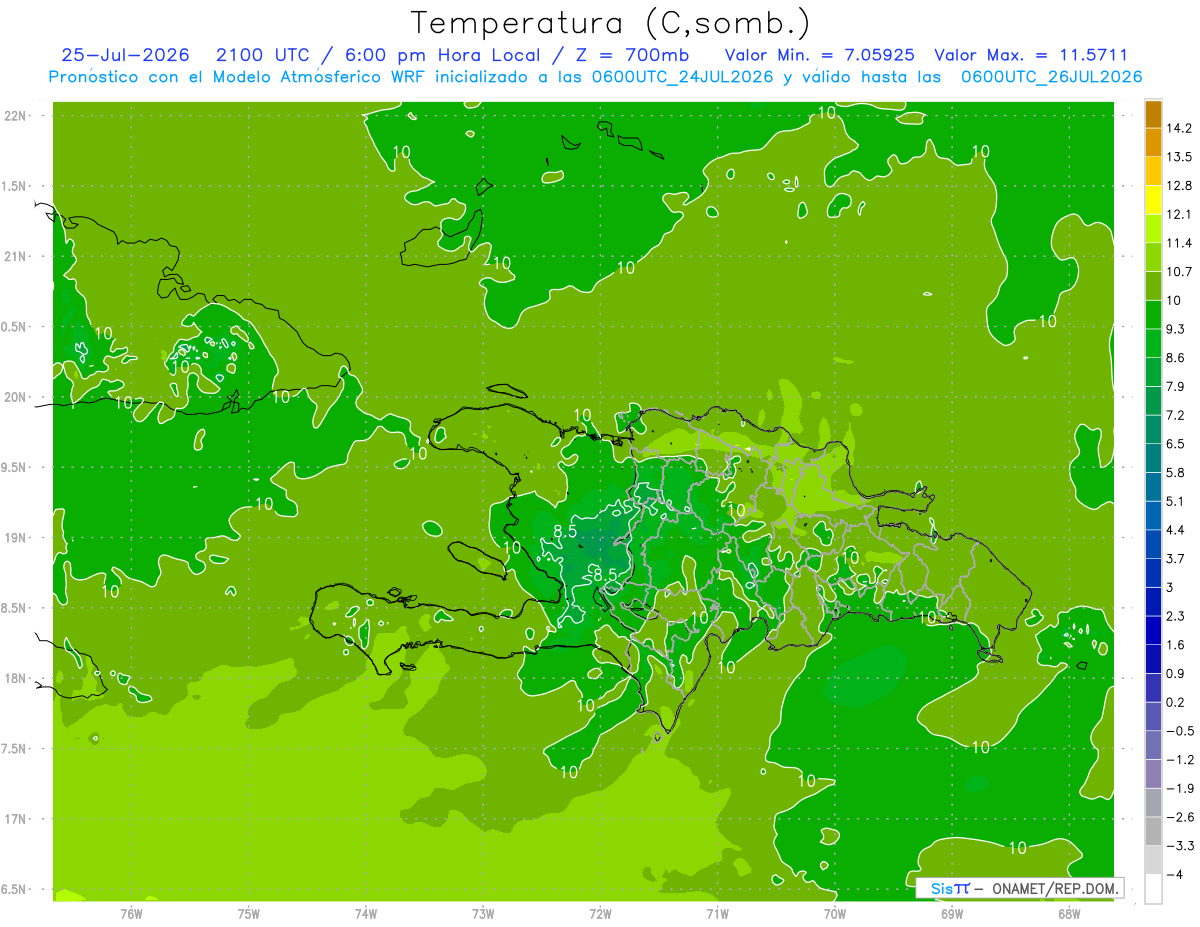Screen dimensions: 1200x927
Task: Pick the yellow legend band between 12.1 and 12.8
Action: (1153, 200)
